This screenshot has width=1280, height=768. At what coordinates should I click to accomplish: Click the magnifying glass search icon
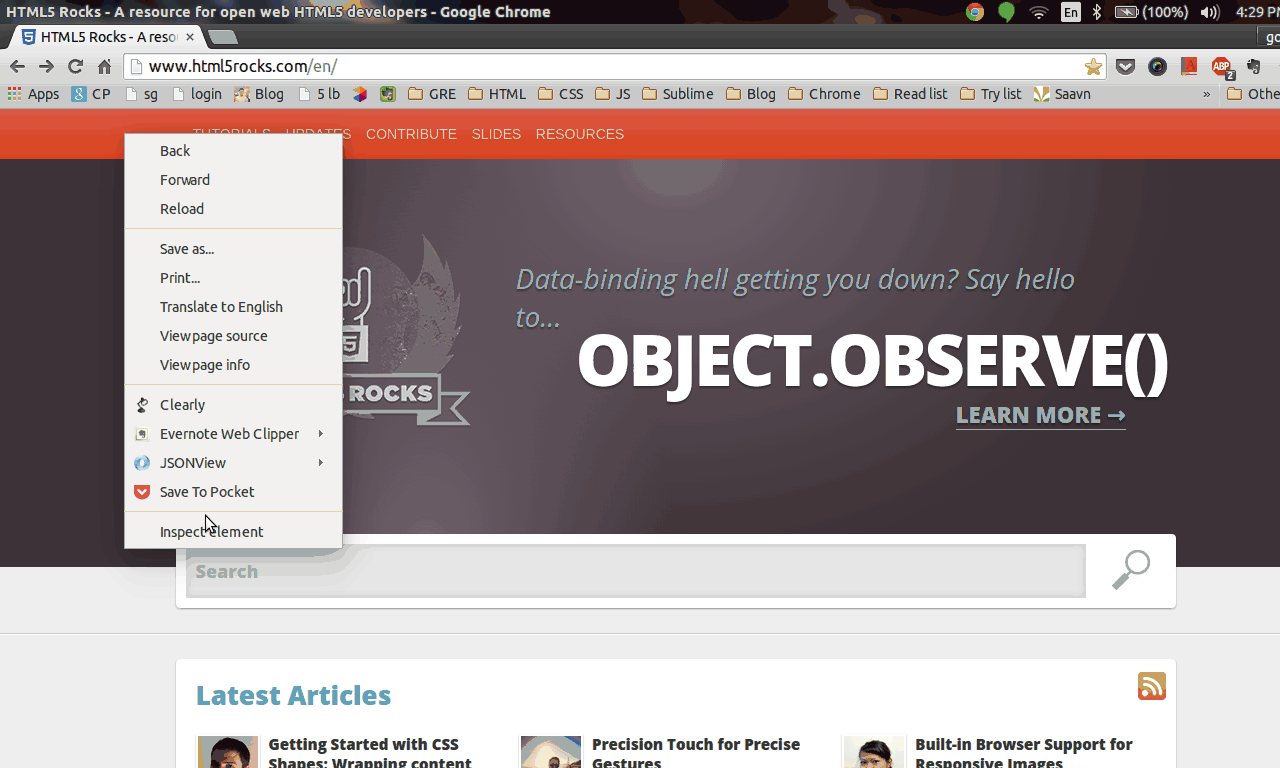pyautogui.click(x=1130, y=570)
